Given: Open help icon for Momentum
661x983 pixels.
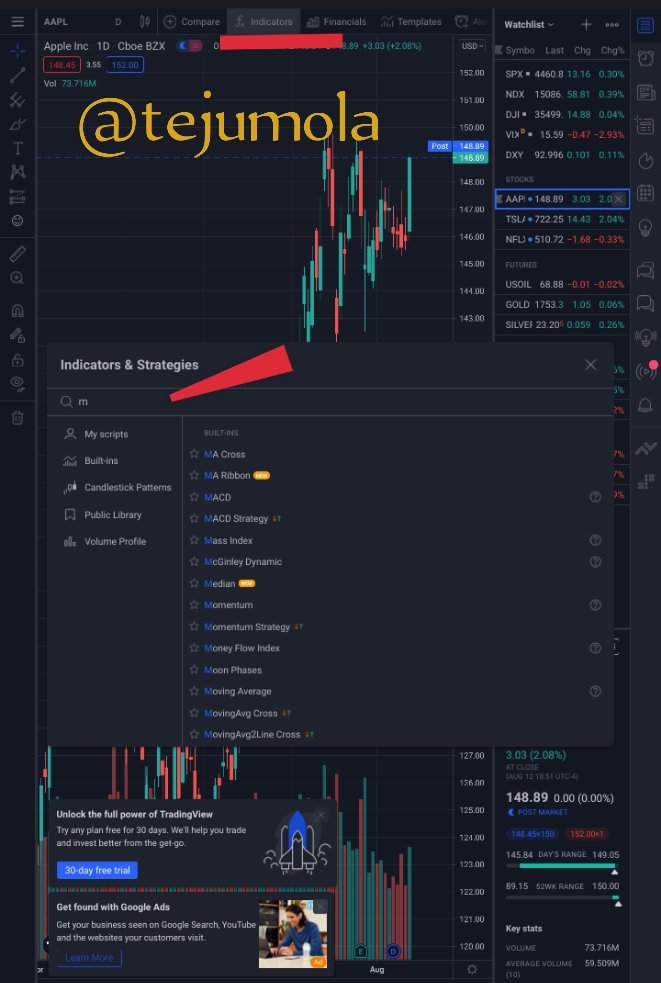Looking at the screenshot, I should pyautogui.click(x=596, y=605).
